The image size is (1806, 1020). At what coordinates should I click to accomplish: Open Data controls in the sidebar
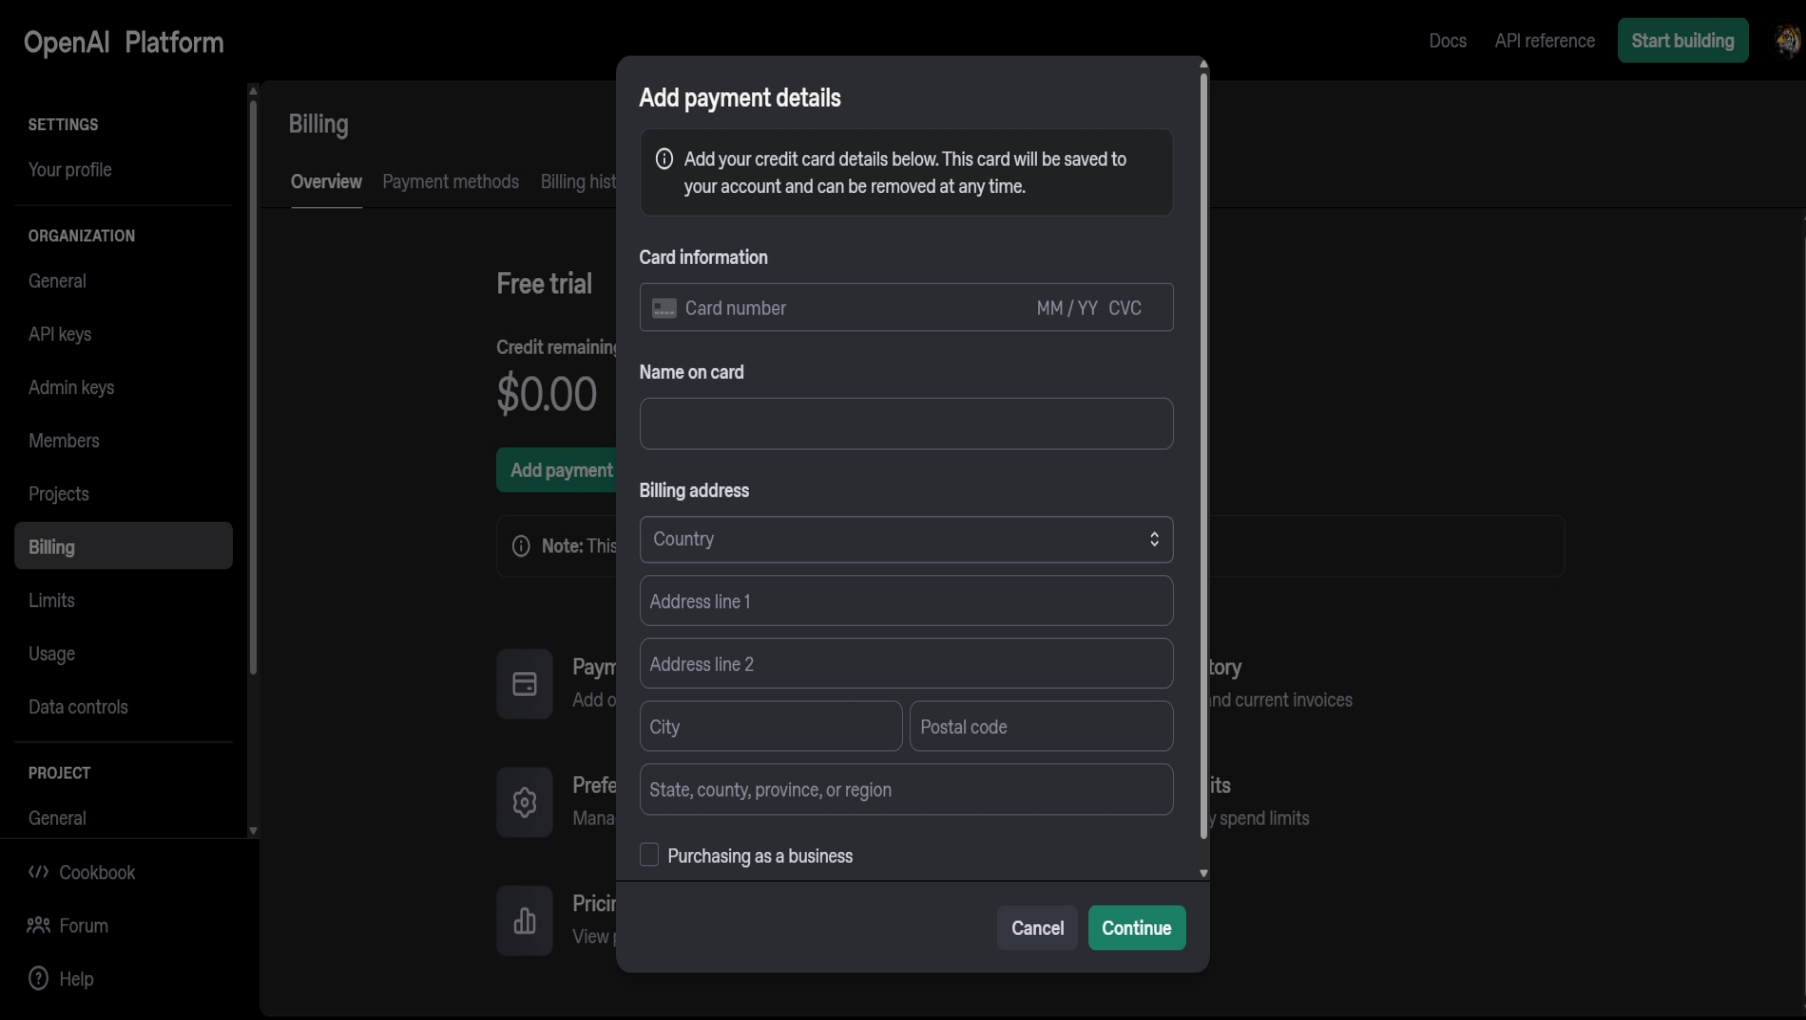click(78, 707)
